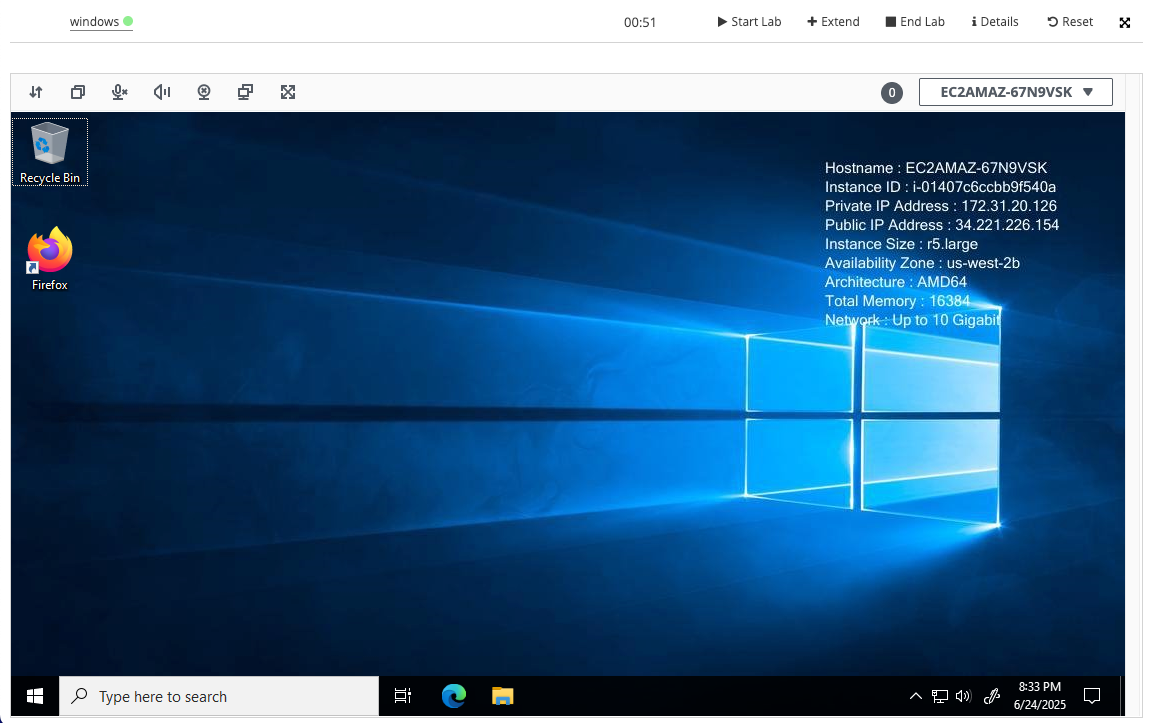Click Reset in the lab header
The height and width of the screenshot is (723, 1150).
pyautogui.click(x=1070, y=22)
